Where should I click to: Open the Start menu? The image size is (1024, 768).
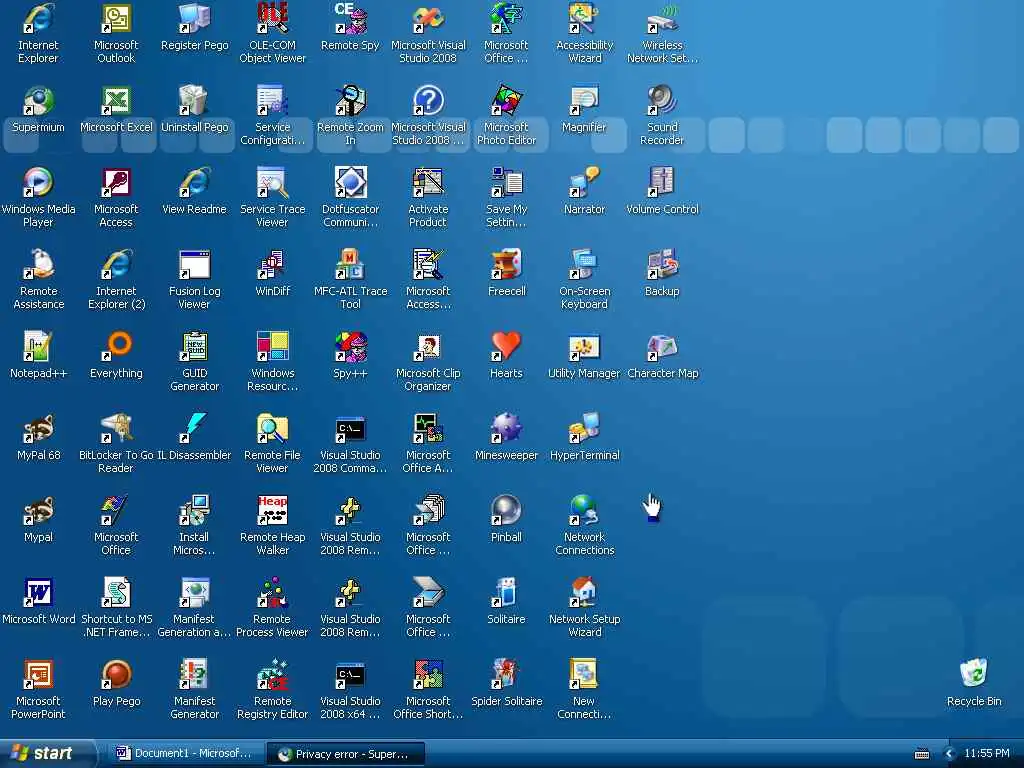(x=47, y=753)
